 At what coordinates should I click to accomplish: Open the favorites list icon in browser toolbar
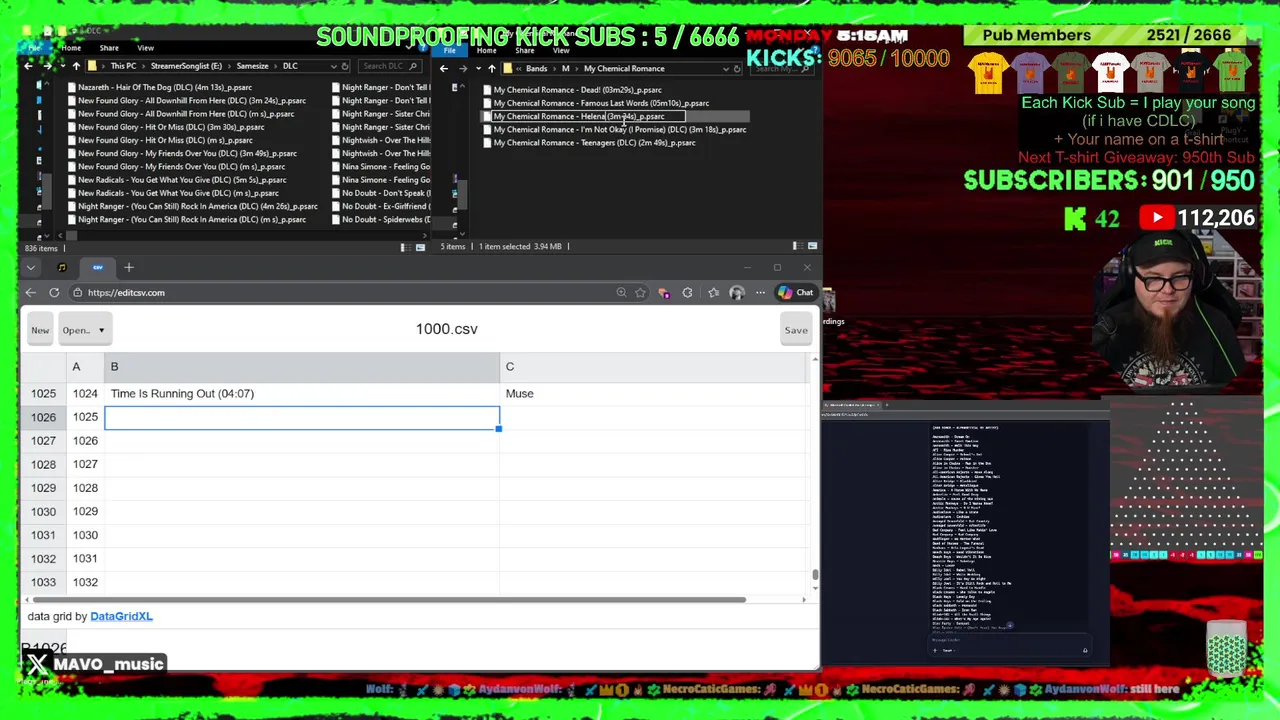click(713, 293)
